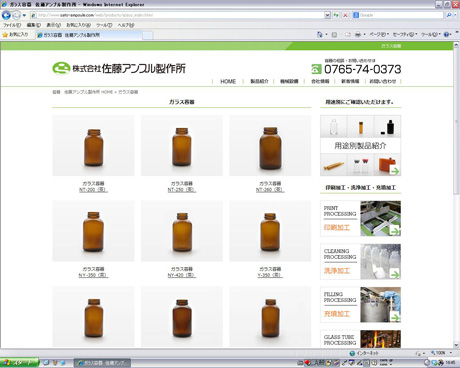Open NT-260 (茶) product link
Screen dimensions: 460x368
coord(270,190)
